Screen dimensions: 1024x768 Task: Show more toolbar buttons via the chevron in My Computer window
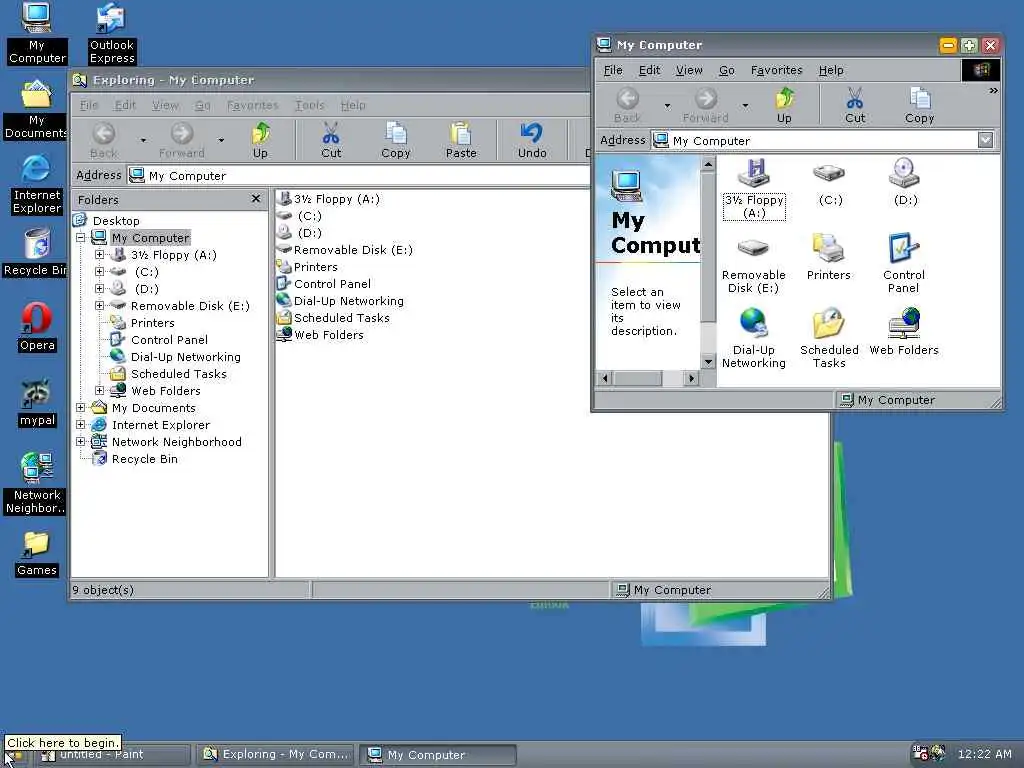click(993, 91)
